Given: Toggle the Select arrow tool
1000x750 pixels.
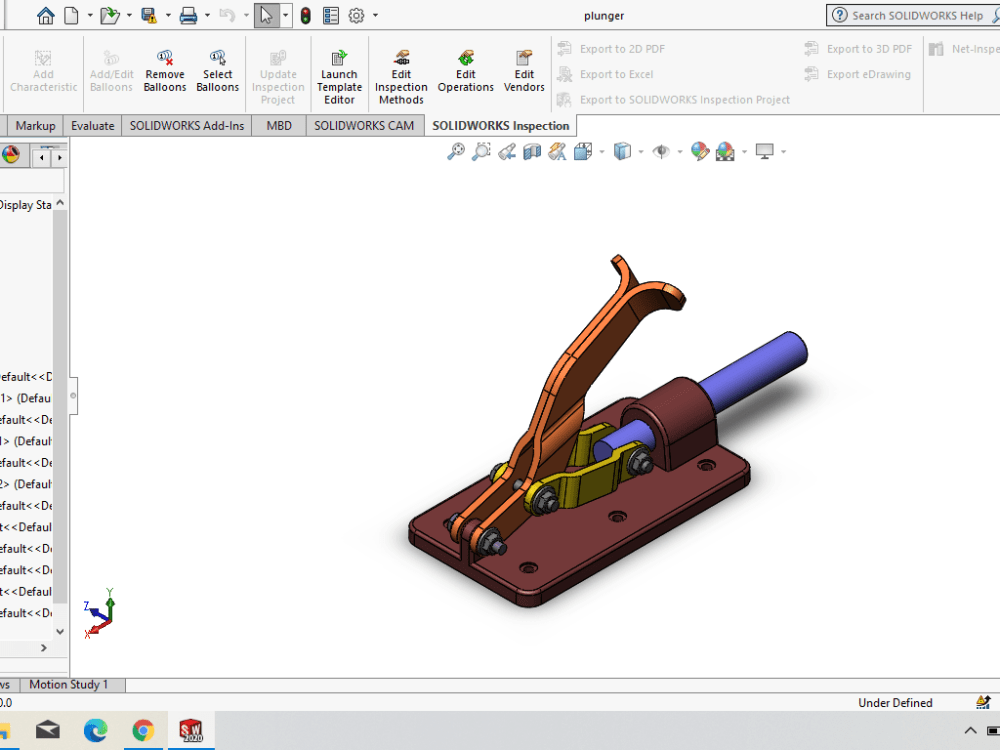Looking at the screenshot, I should 266,15.
